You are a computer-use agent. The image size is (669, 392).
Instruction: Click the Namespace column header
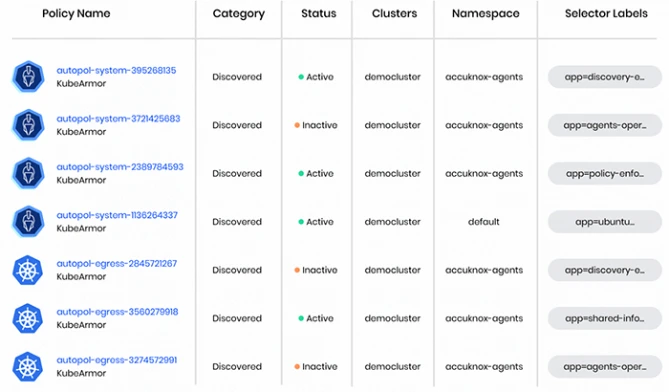486,14
